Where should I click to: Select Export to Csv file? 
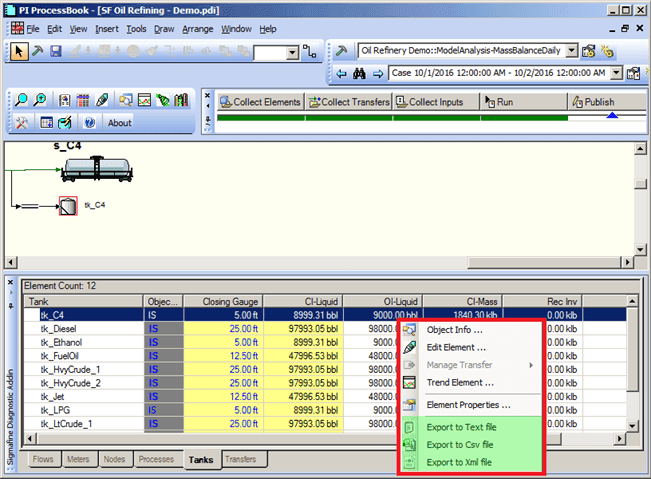472,445
